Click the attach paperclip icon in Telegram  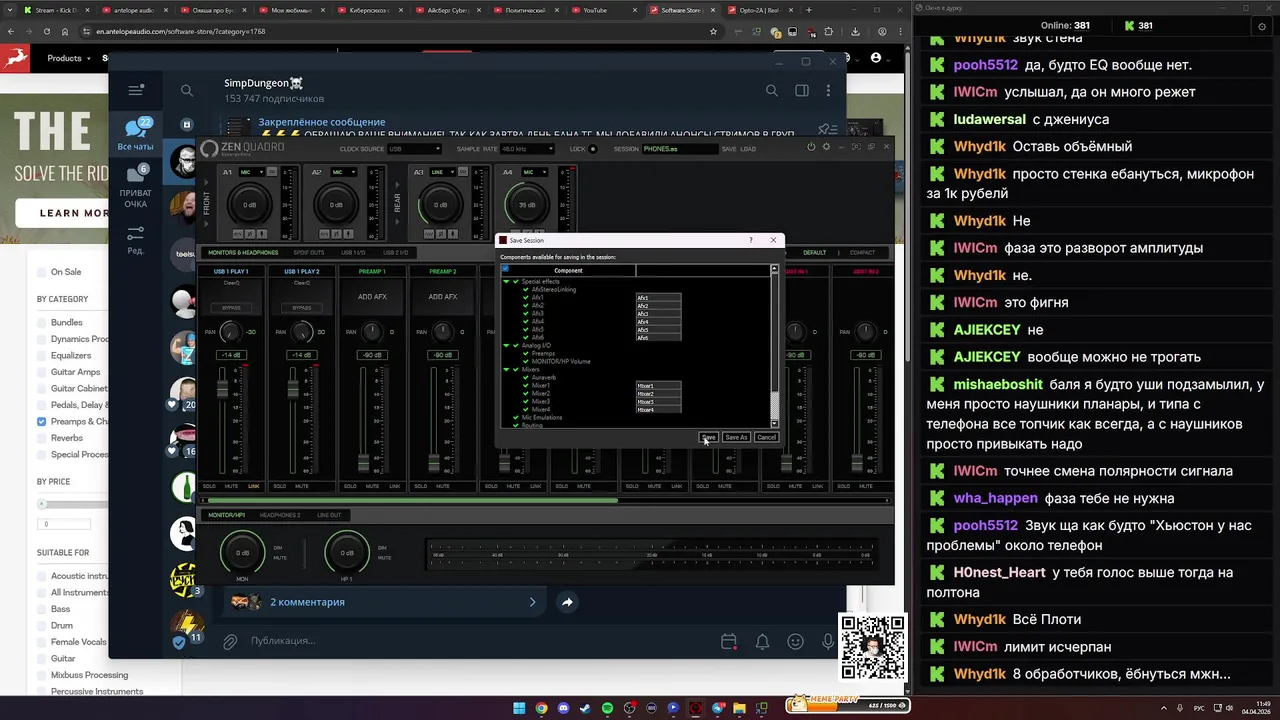pyautogui.click(x=230, y=641)
